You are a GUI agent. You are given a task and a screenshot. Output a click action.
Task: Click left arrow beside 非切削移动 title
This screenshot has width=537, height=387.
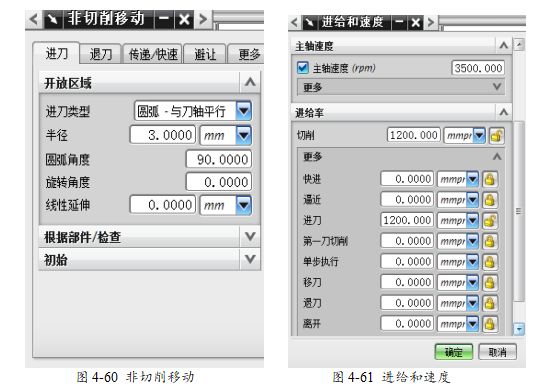[x=34, y=19]
